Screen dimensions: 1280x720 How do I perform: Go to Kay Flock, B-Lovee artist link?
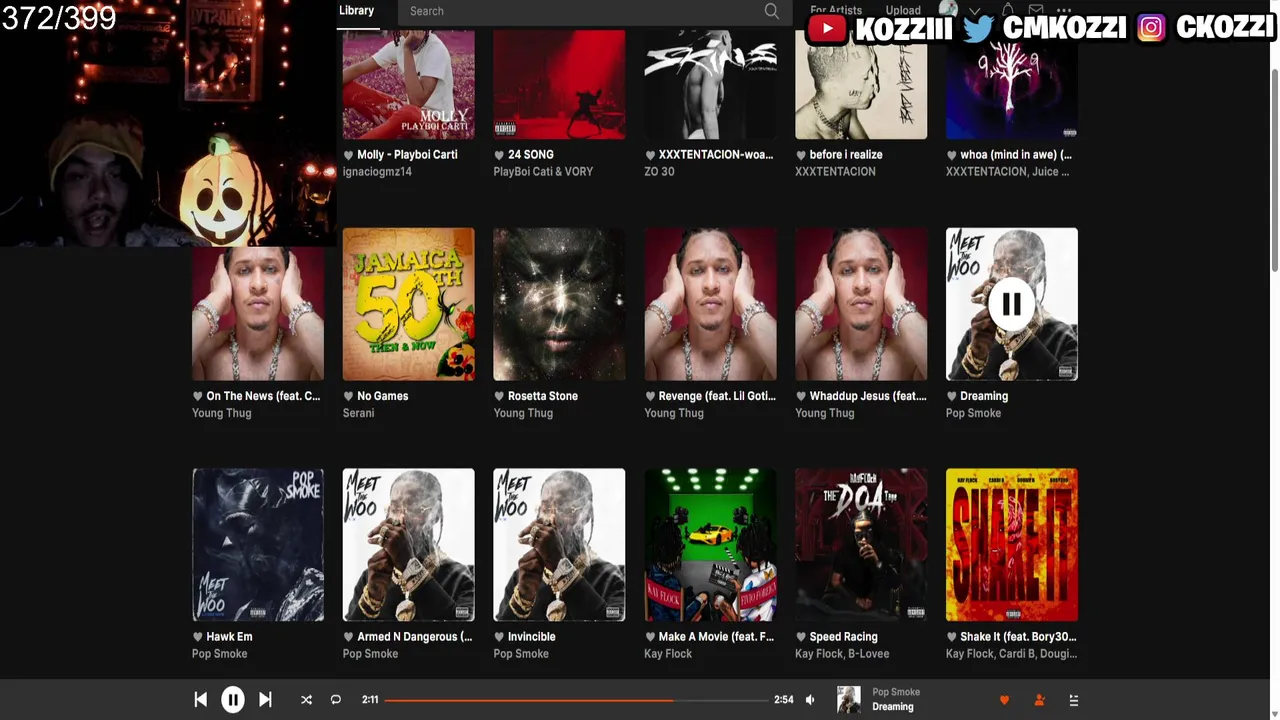[x=842, y=654]
